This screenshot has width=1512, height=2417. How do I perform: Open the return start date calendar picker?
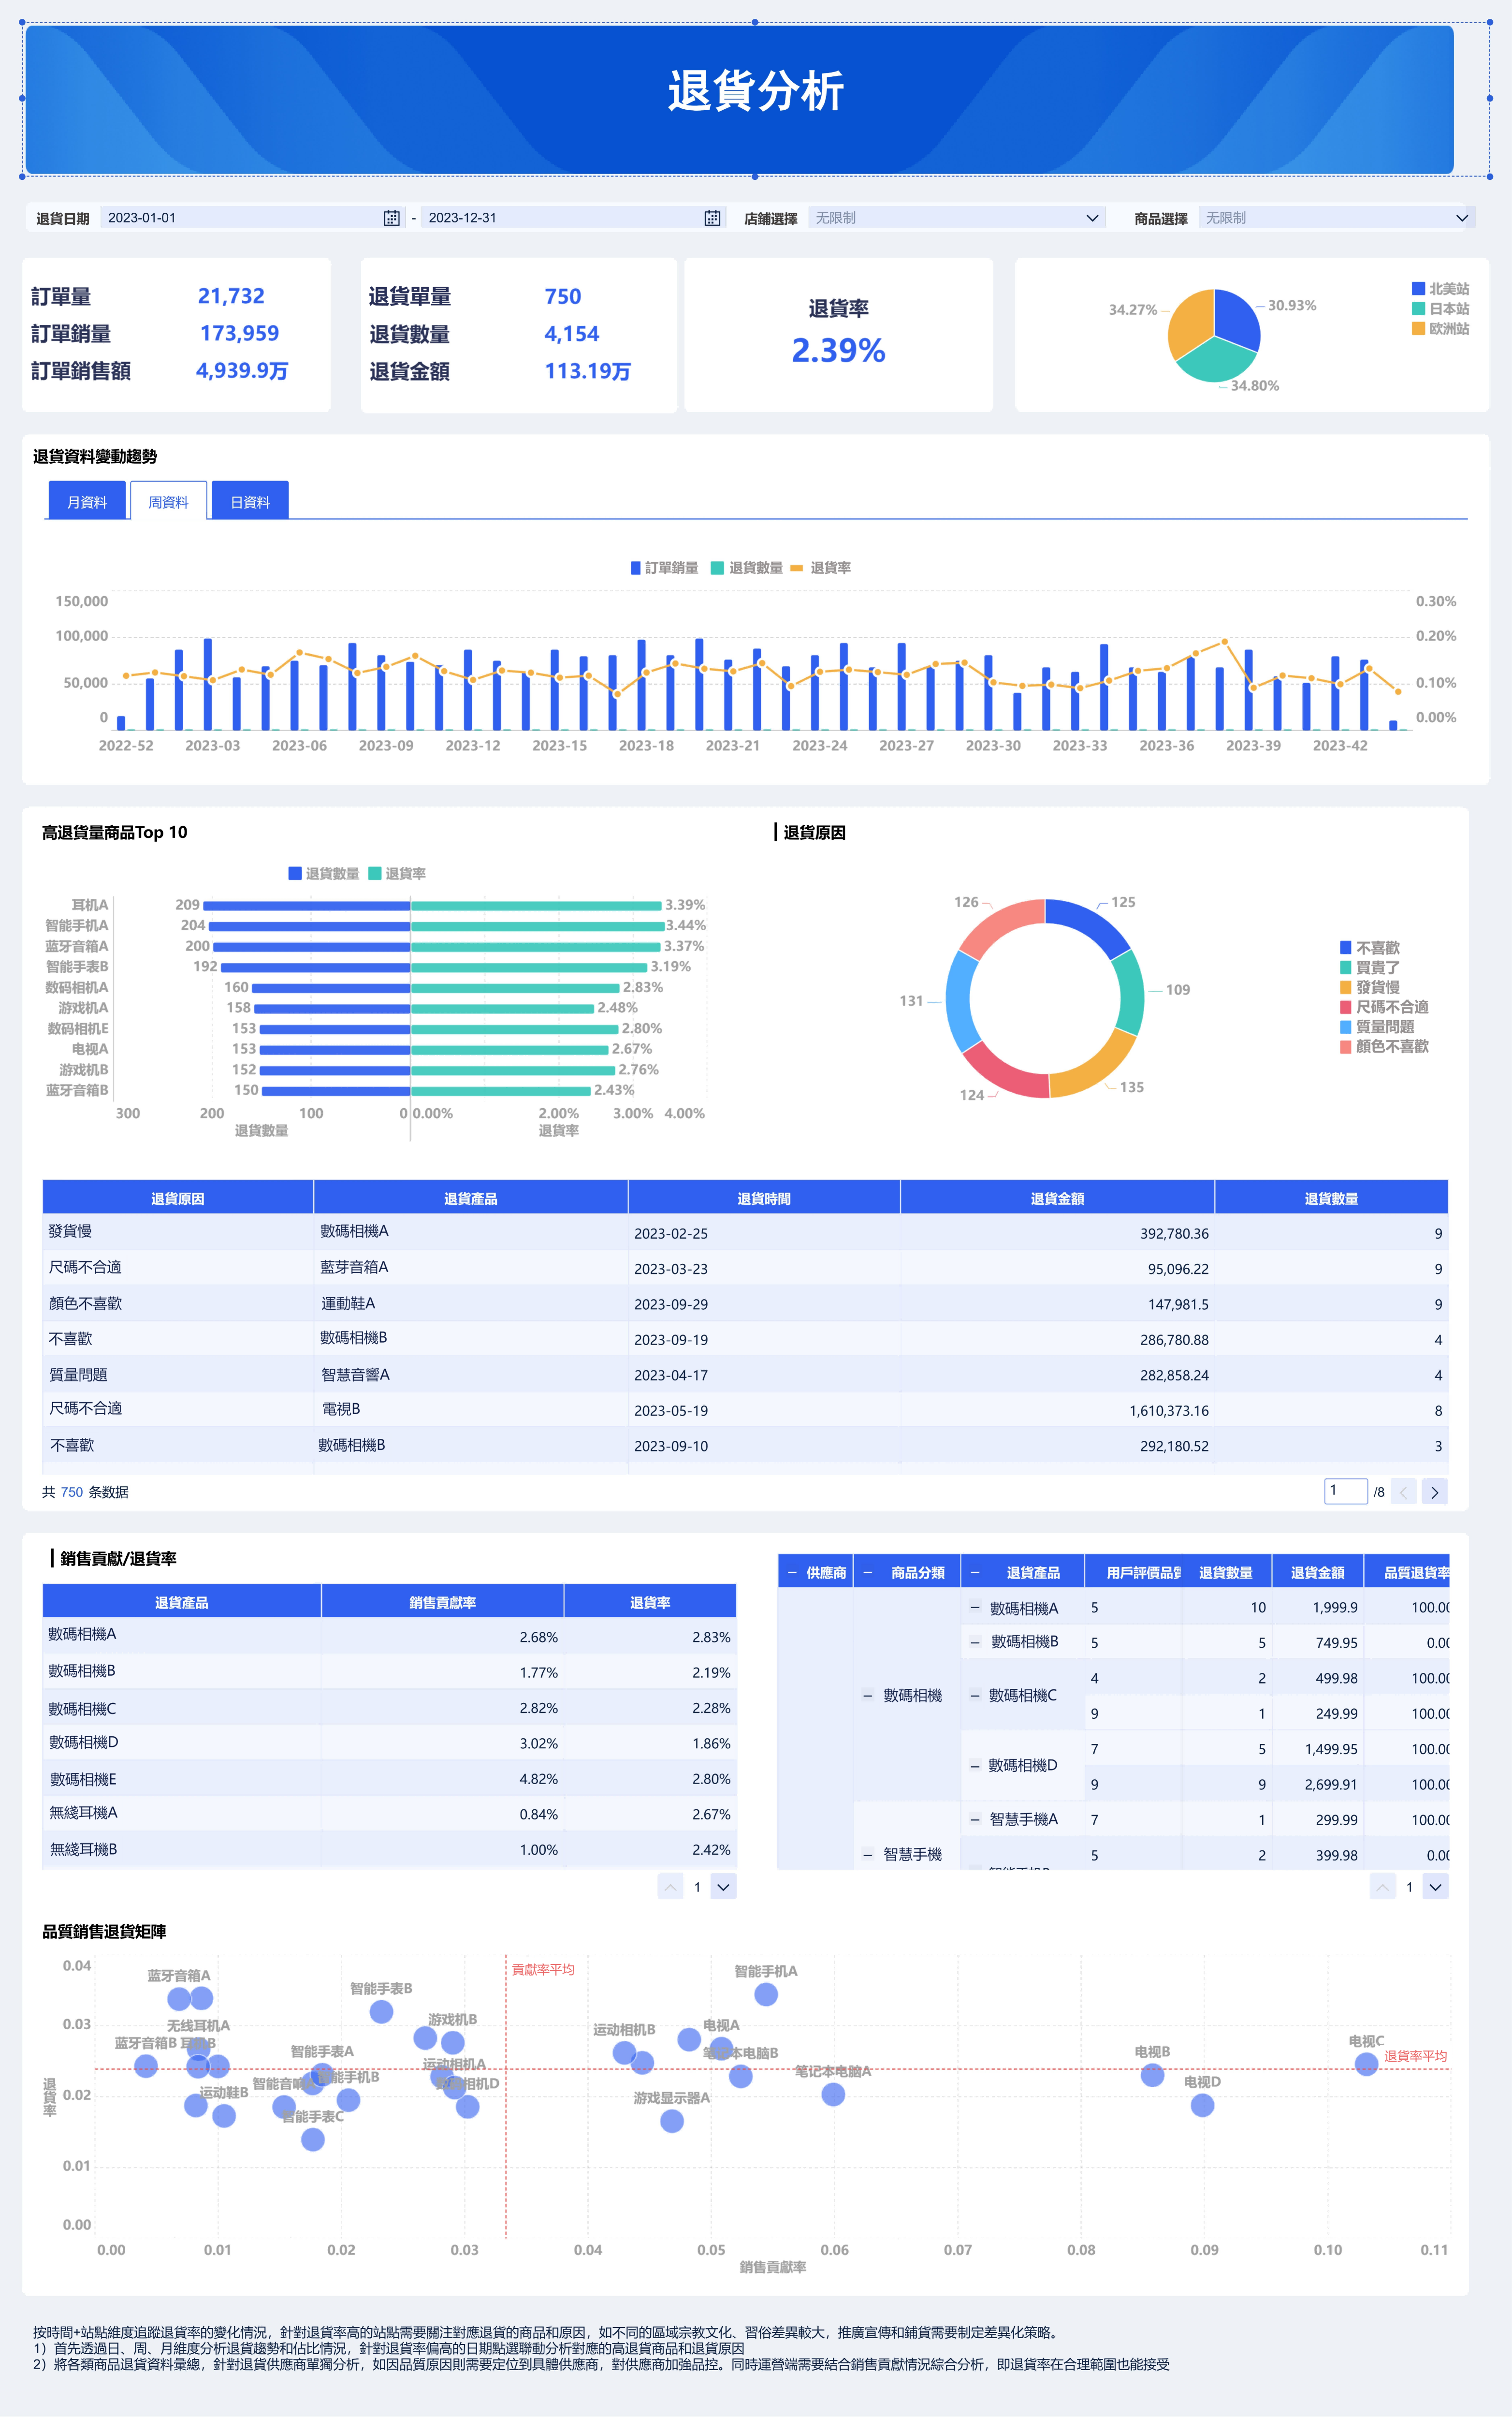click(x=391, y=218)
